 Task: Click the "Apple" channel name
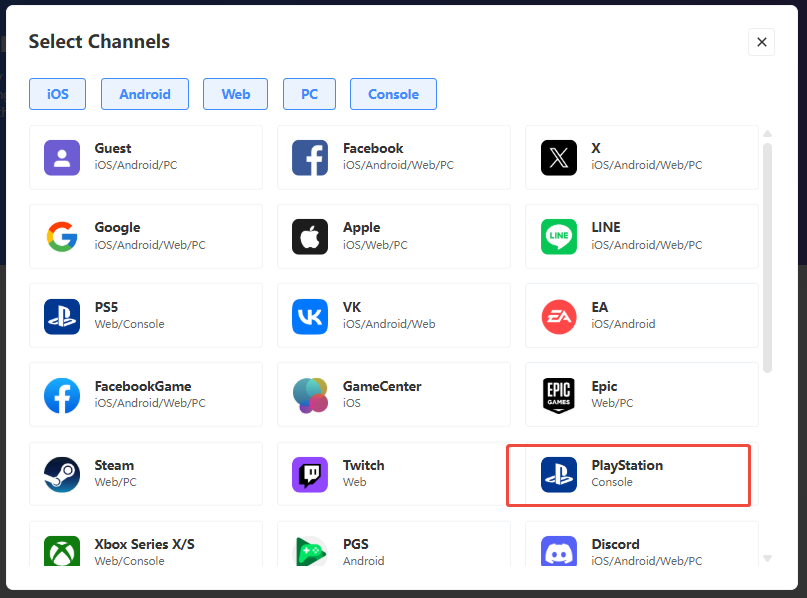pyautogui.click(x=362, y=227)
